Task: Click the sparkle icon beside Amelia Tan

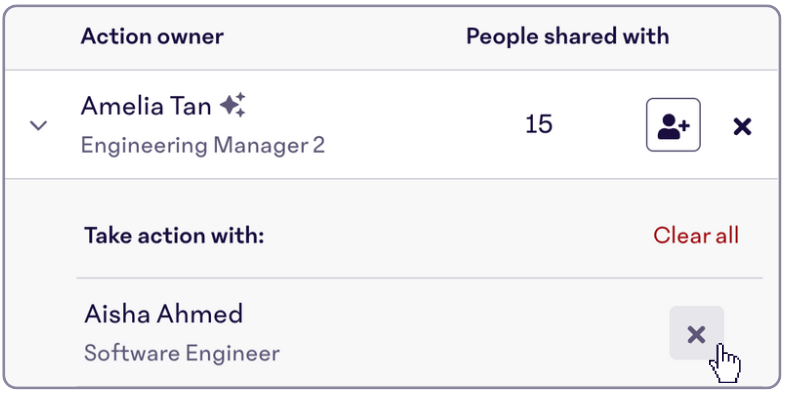Action: tap(233, 105)
